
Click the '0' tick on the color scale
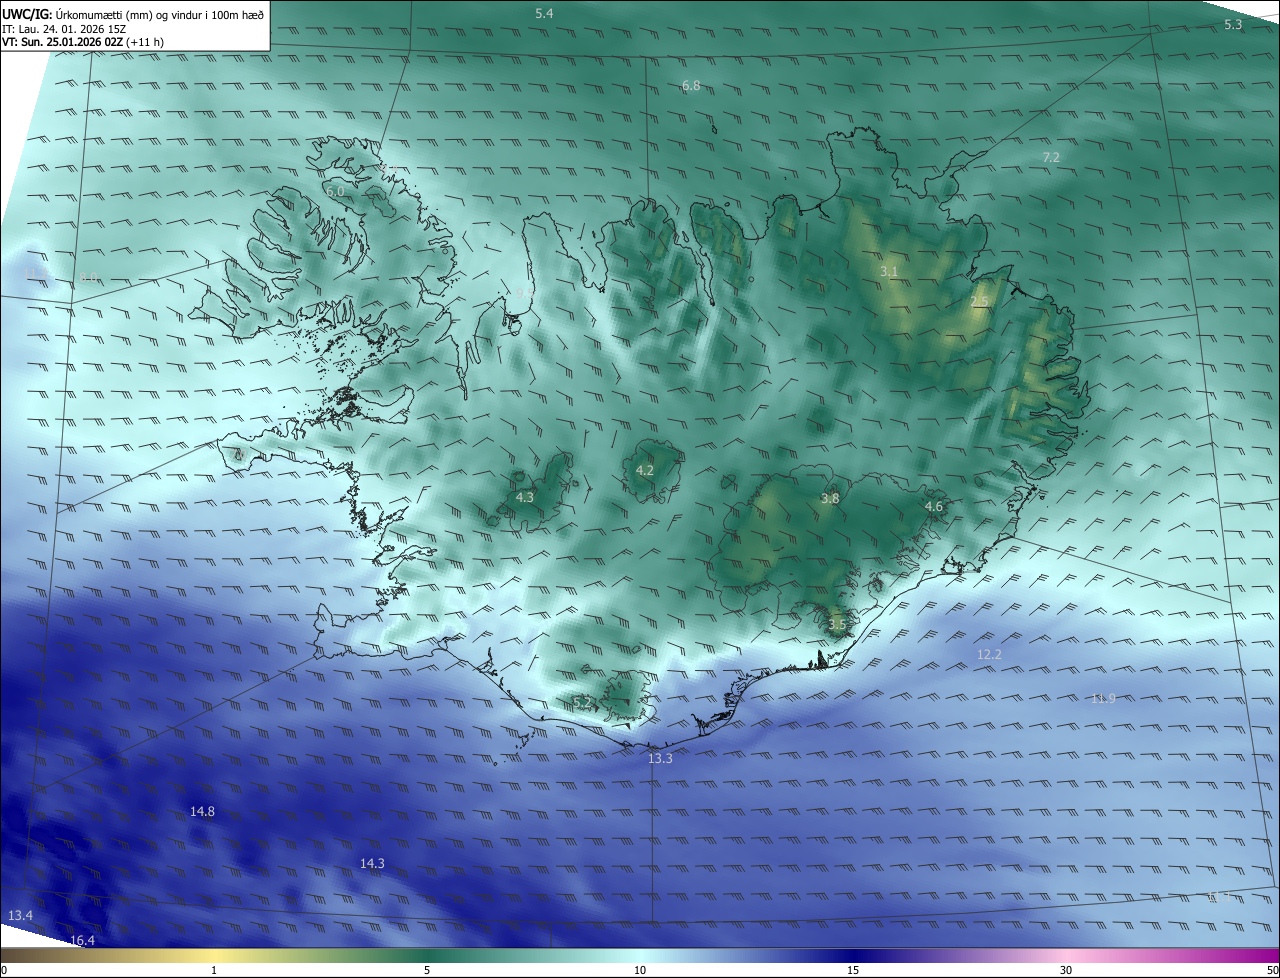pos(4,970)
